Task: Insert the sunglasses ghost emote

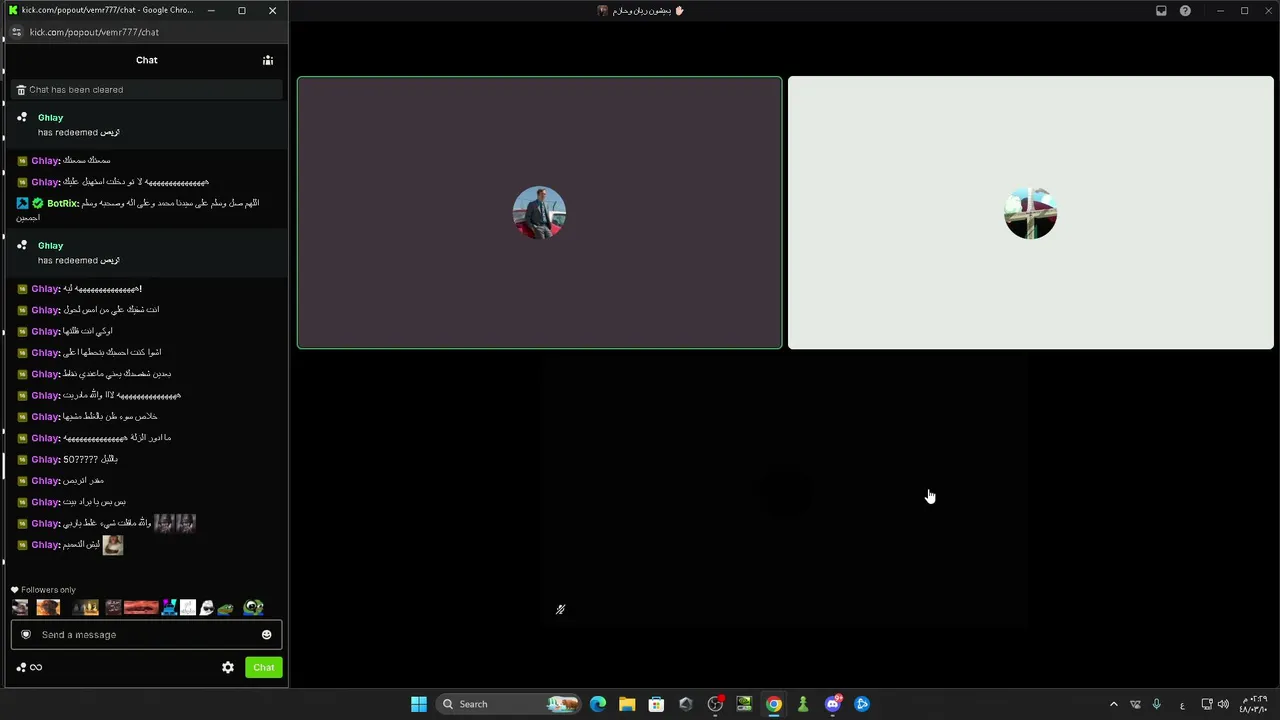Action: (x=206, y=608)
